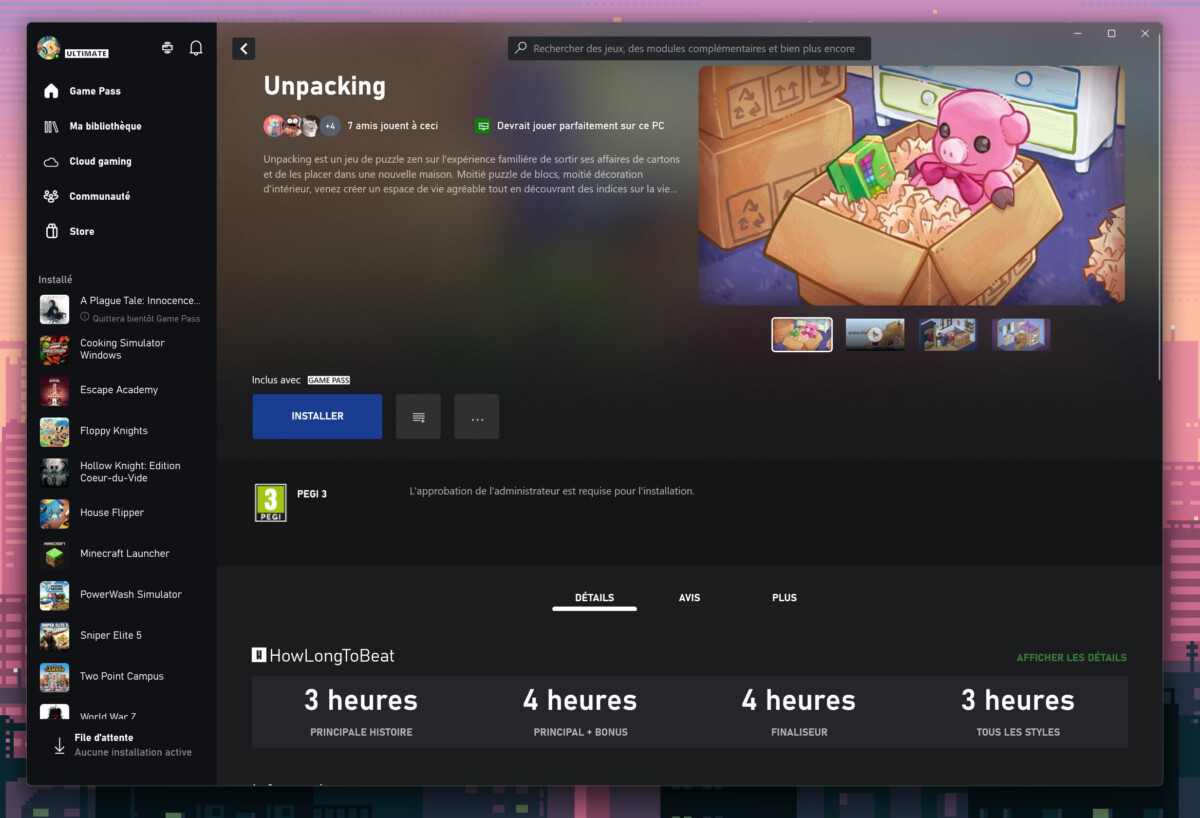Click the "3 heures" PRINCIPALE HISTOIRE value
Screen dimensions: 1200x818
tap(361, 700)
